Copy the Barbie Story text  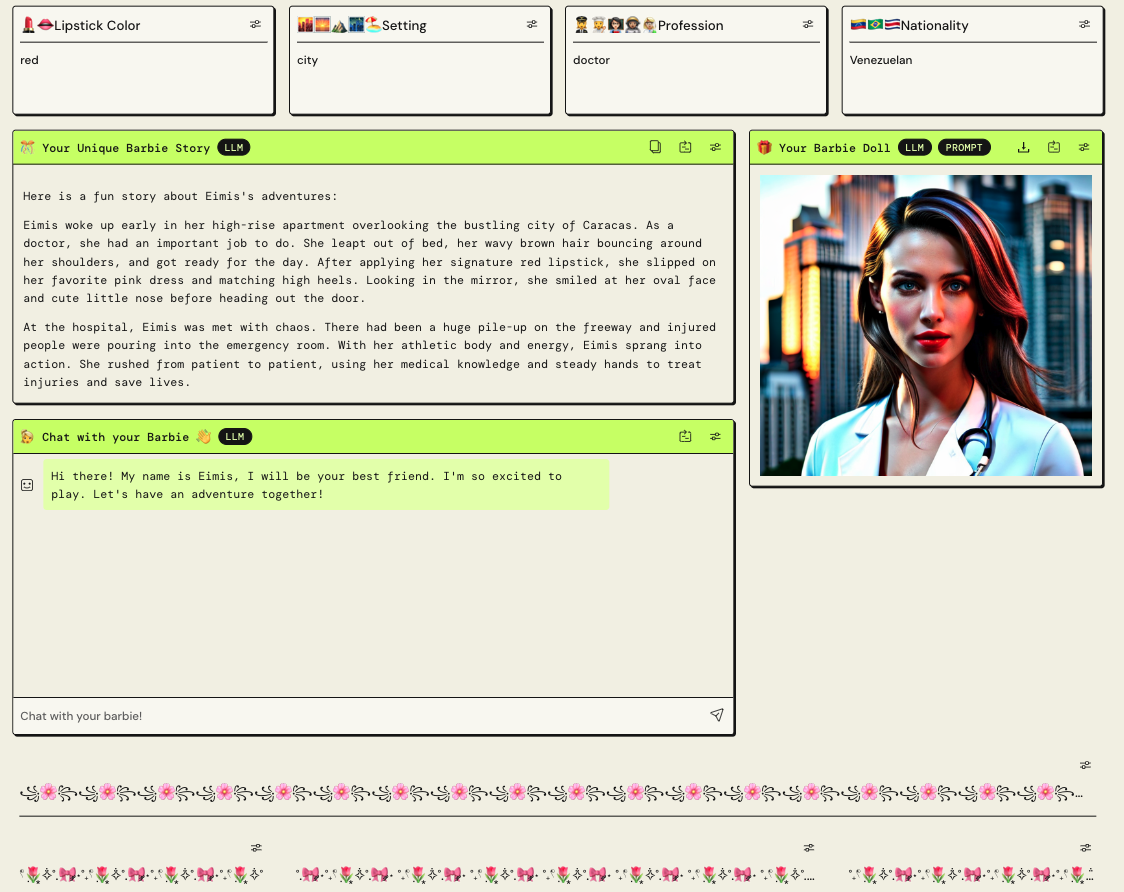(655, 147)
